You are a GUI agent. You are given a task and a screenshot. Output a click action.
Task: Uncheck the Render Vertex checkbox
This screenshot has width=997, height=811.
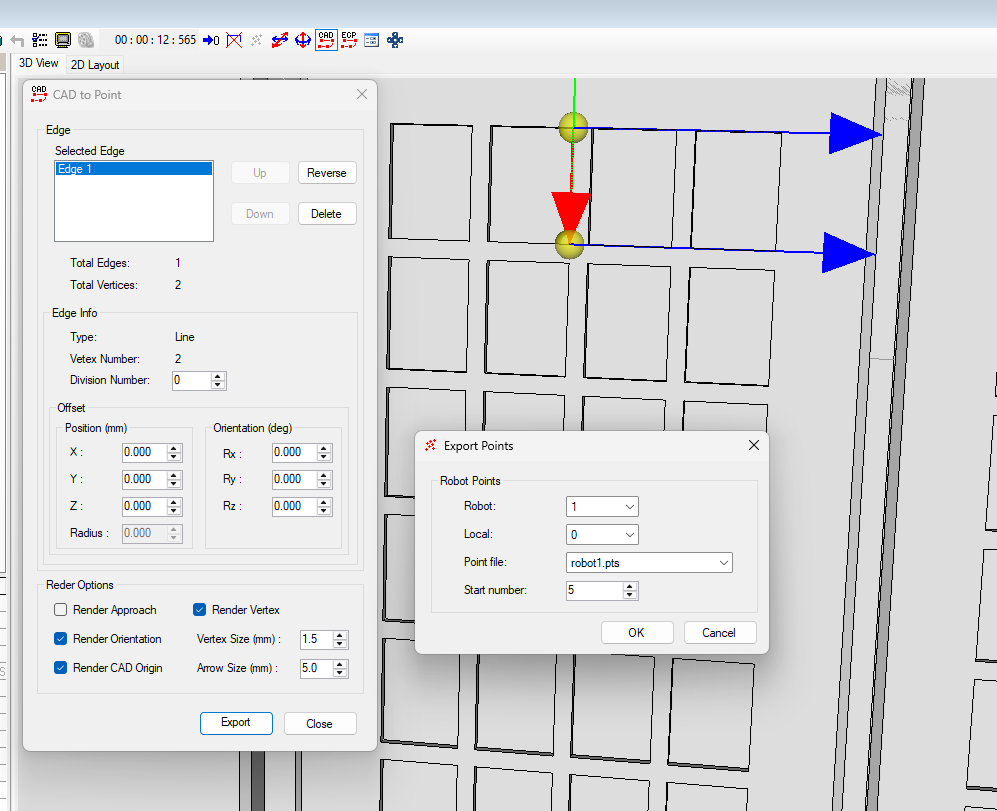[x=199, y=609]
